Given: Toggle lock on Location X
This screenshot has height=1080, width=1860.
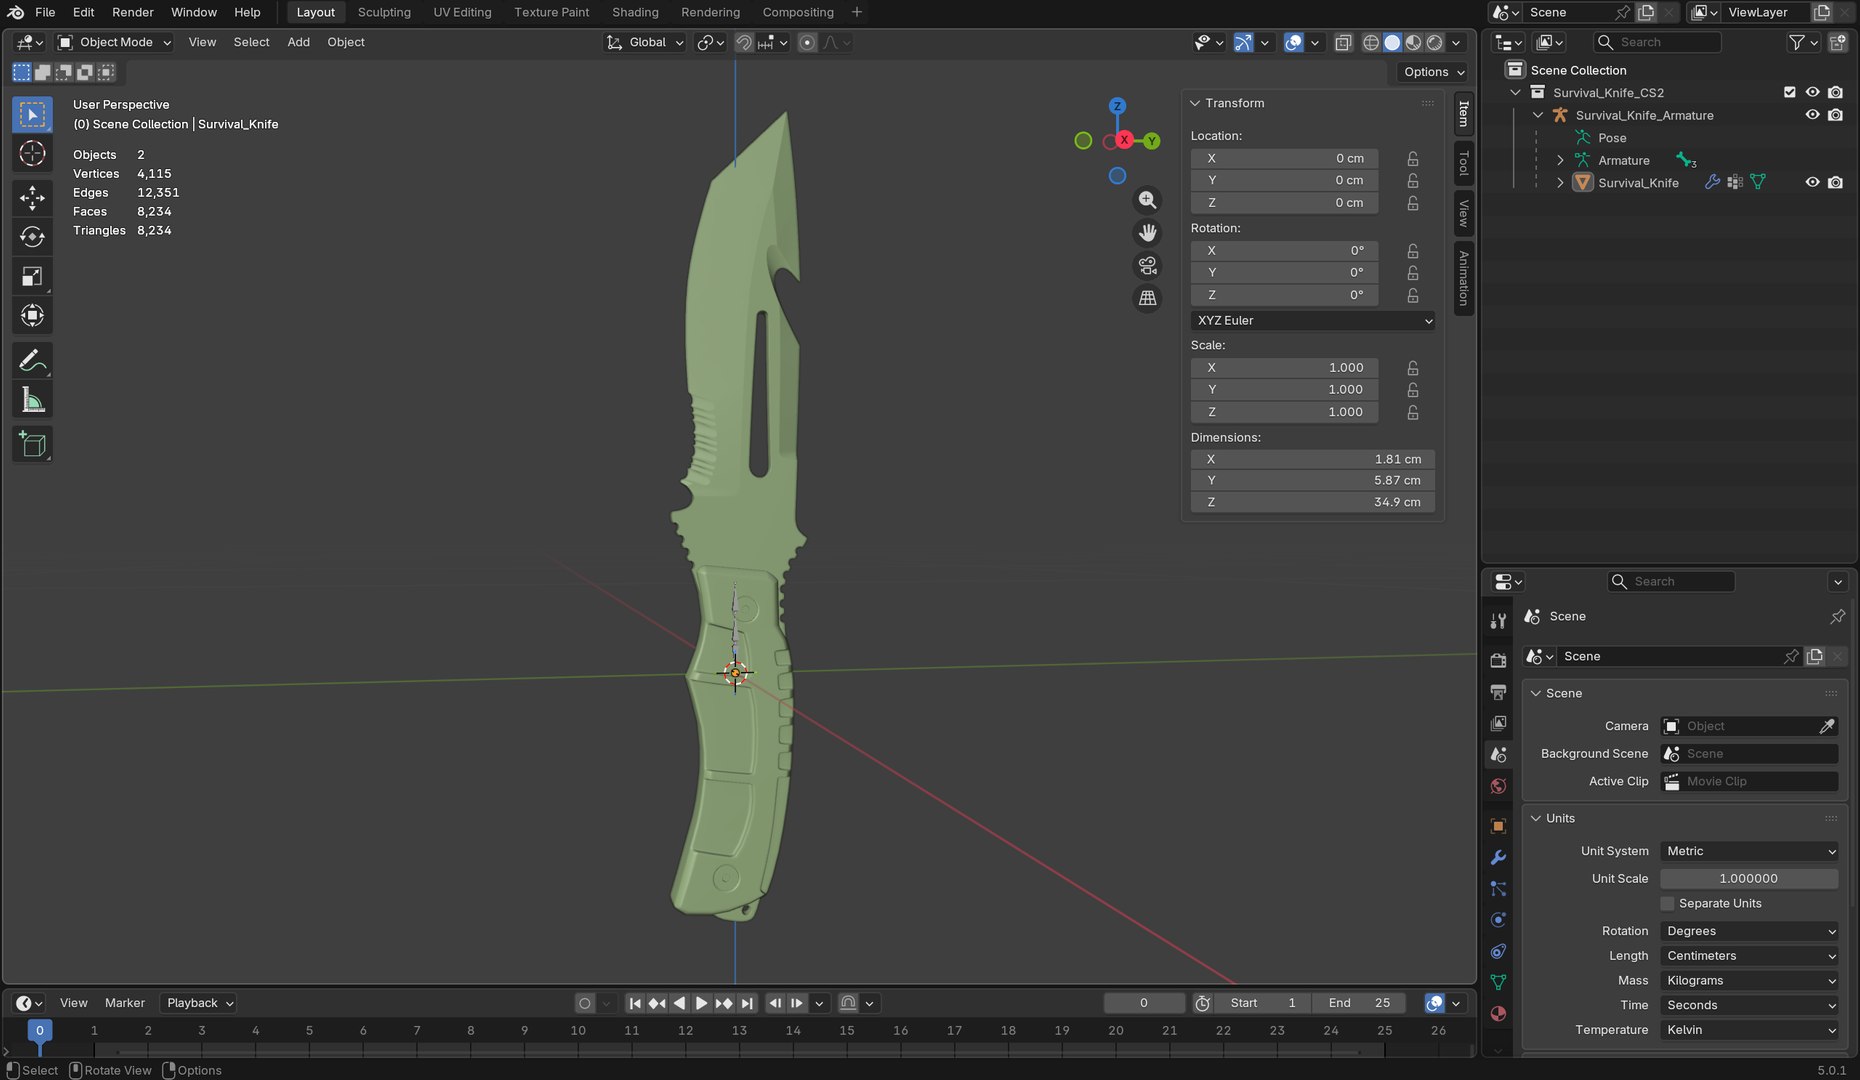Looking at the screenshot, I should click(1413, 158).
